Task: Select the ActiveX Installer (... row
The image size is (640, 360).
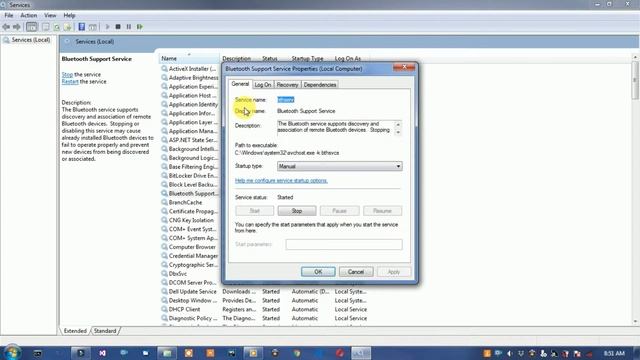Action: click(190, 69)
